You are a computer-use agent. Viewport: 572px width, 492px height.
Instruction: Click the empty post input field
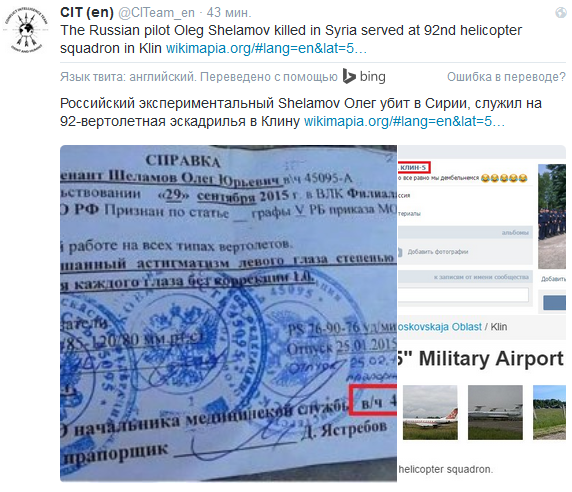pos(463,295)
